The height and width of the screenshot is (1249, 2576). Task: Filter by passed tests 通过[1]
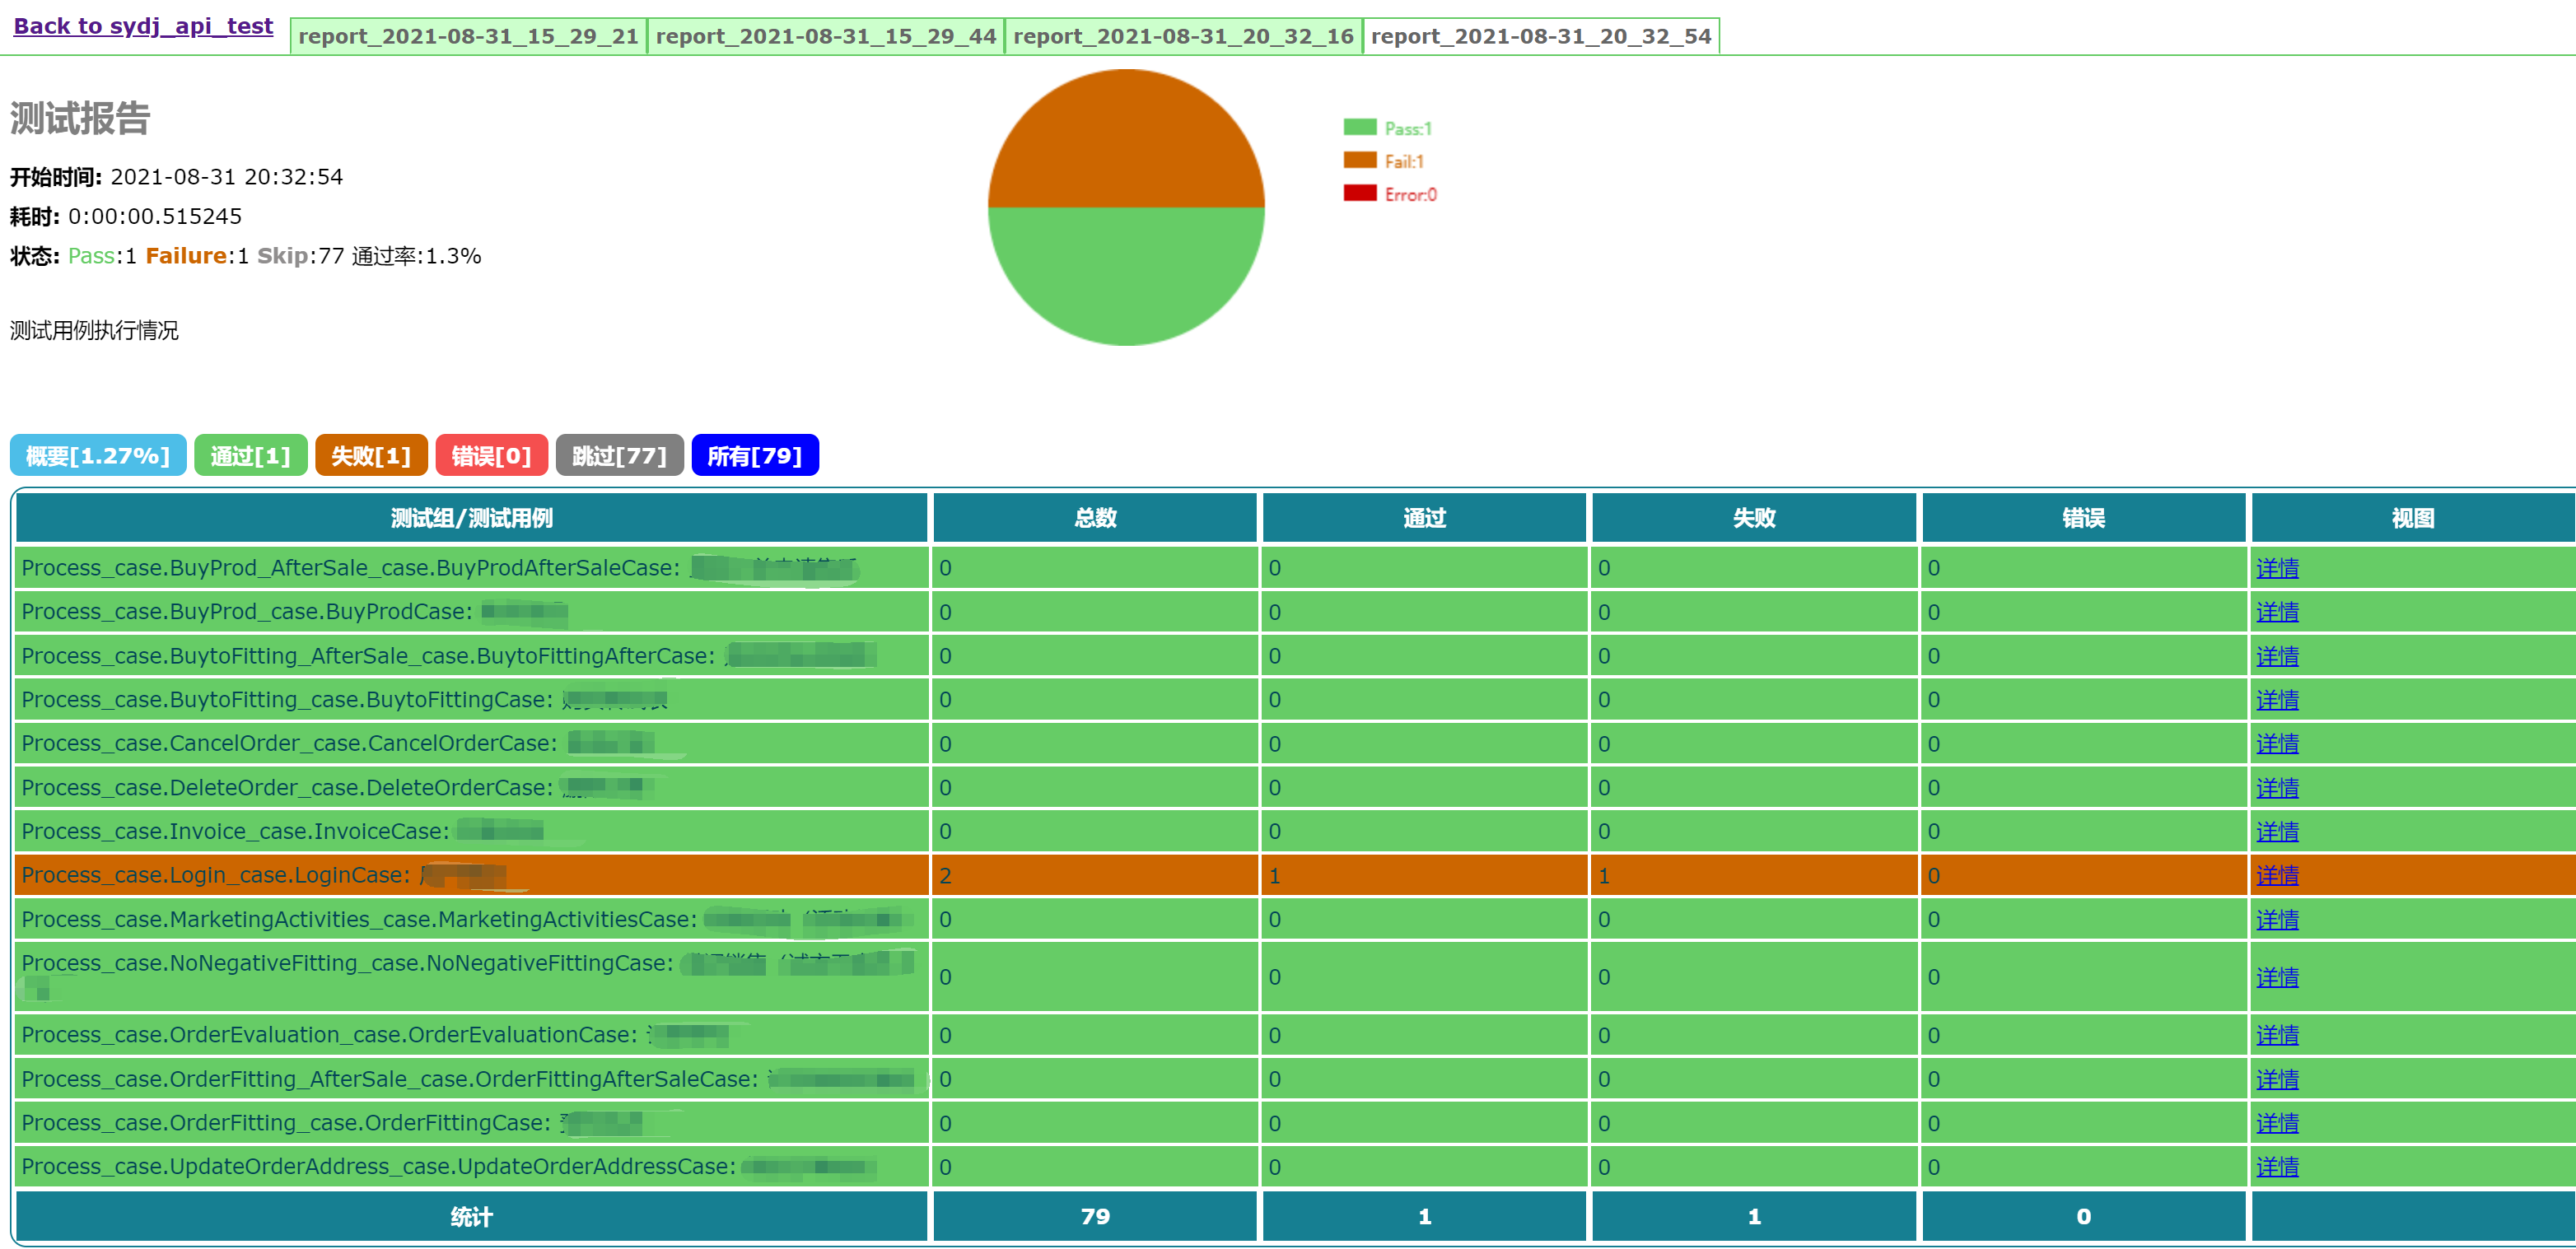coord(250,456)
